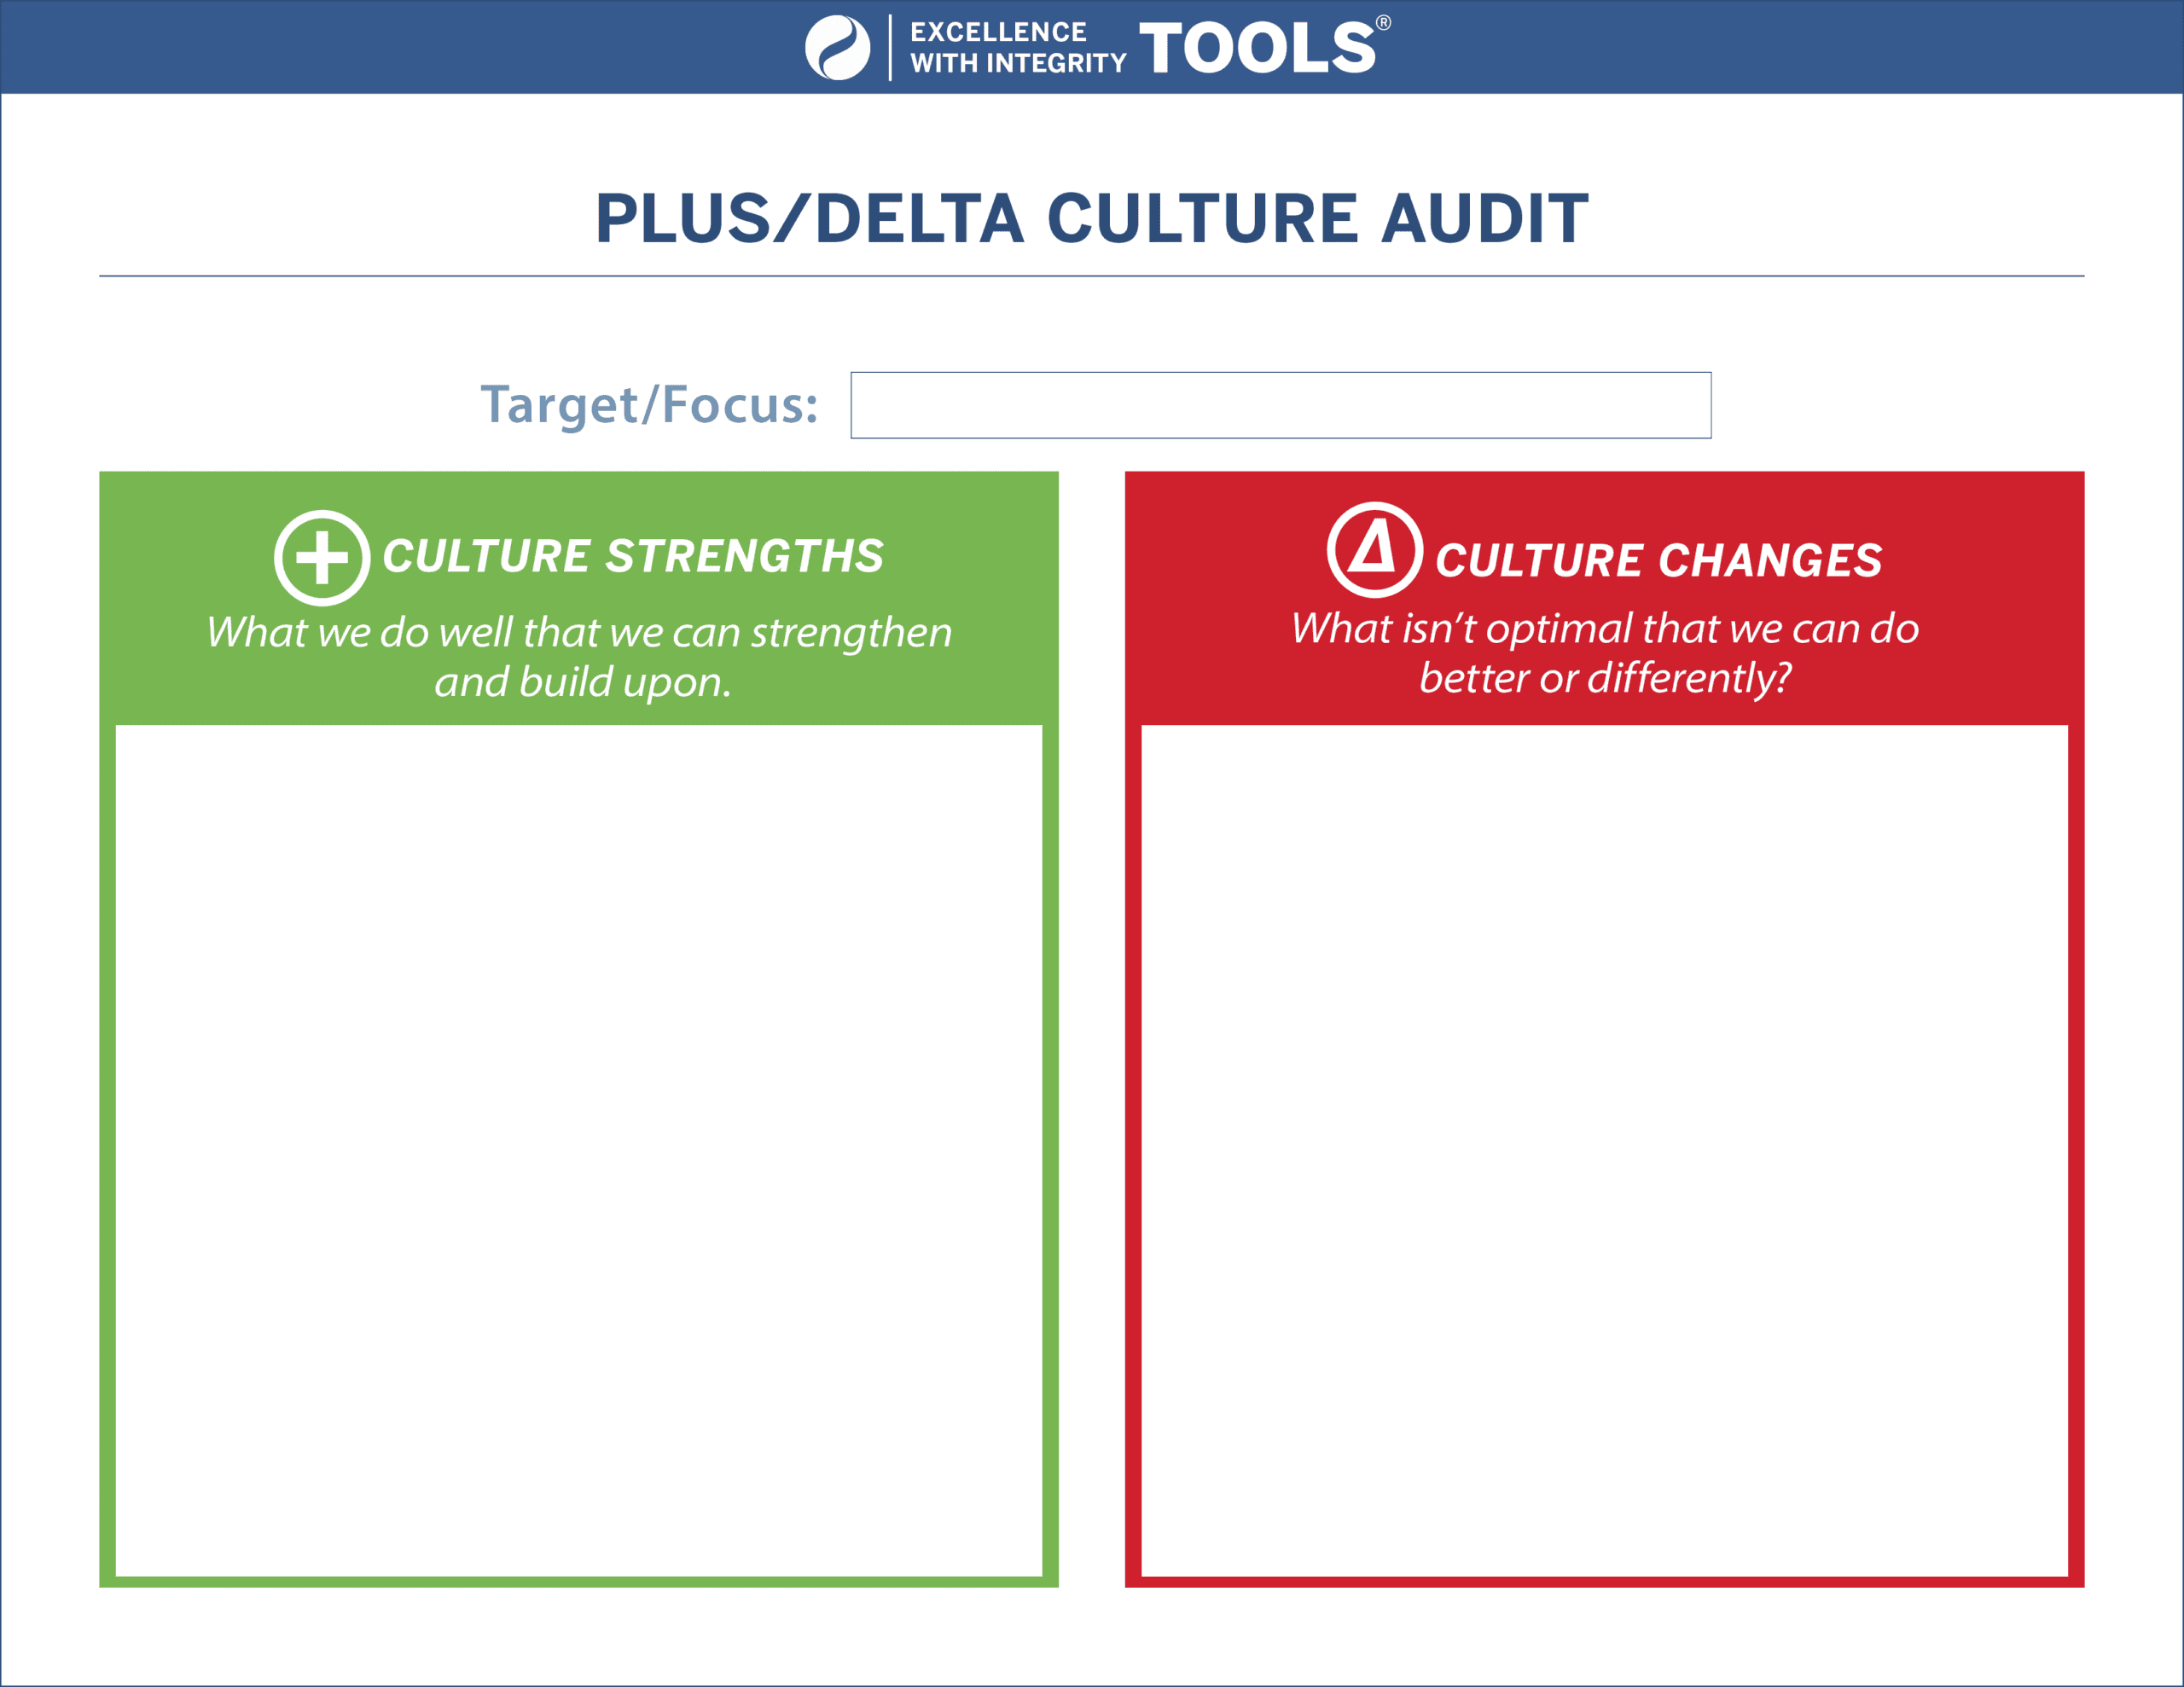The image size is (2184, 1687).
Task: Click the registered trademark symbol after TOOLS
Action: pyautogui.click(x=1383, y=23)
